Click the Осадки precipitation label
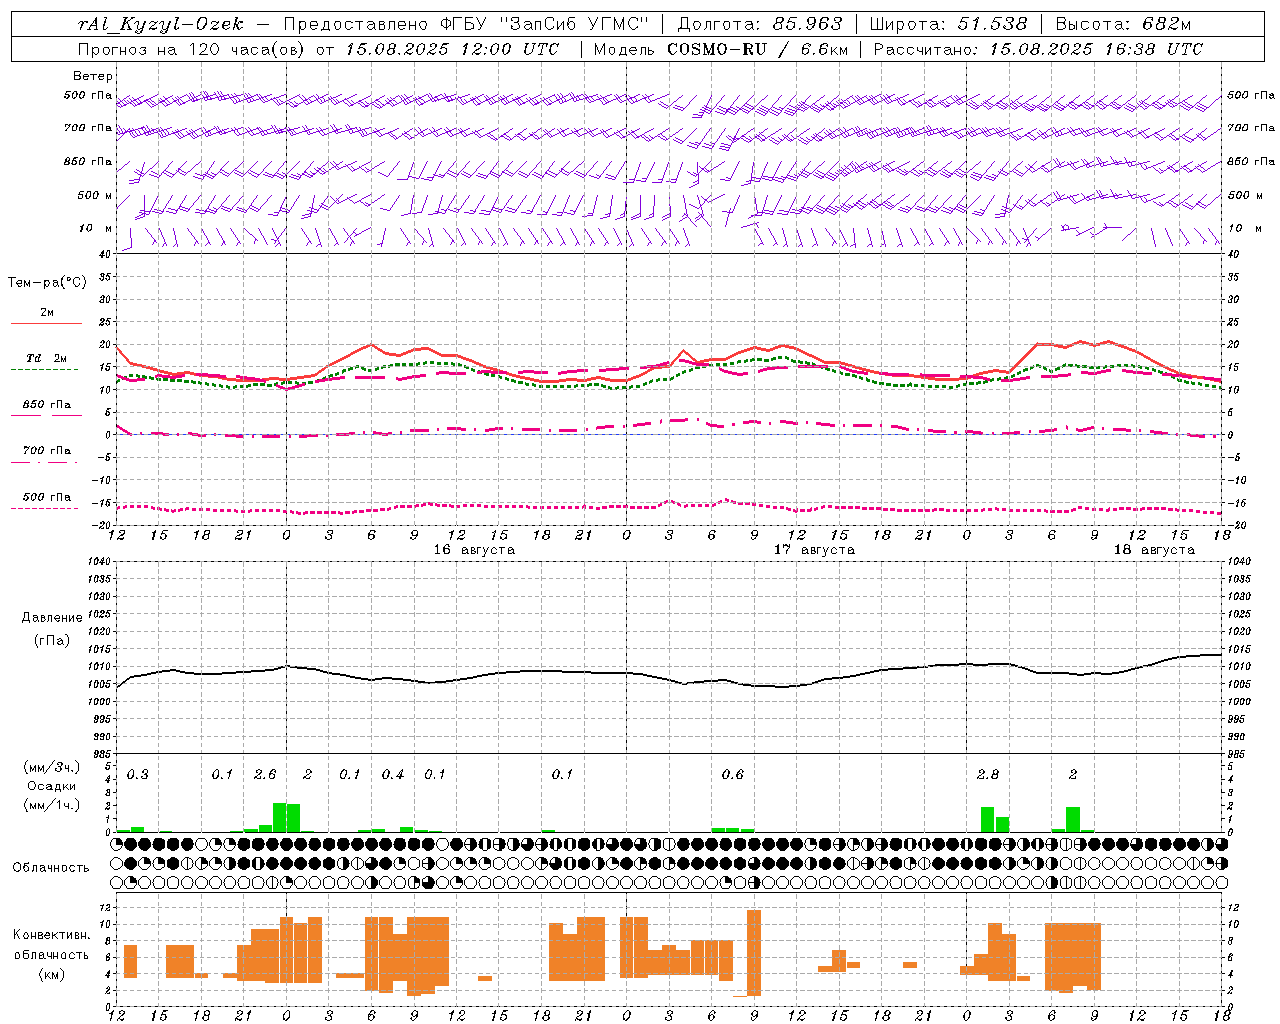 51,786
